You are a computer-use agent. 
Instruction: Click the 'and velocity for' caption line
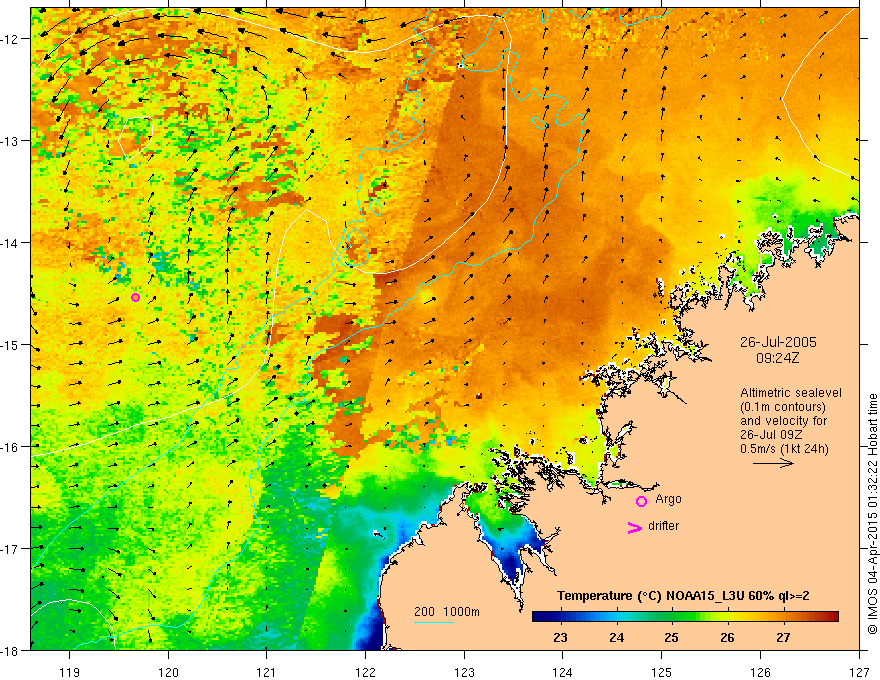point(783,421)
